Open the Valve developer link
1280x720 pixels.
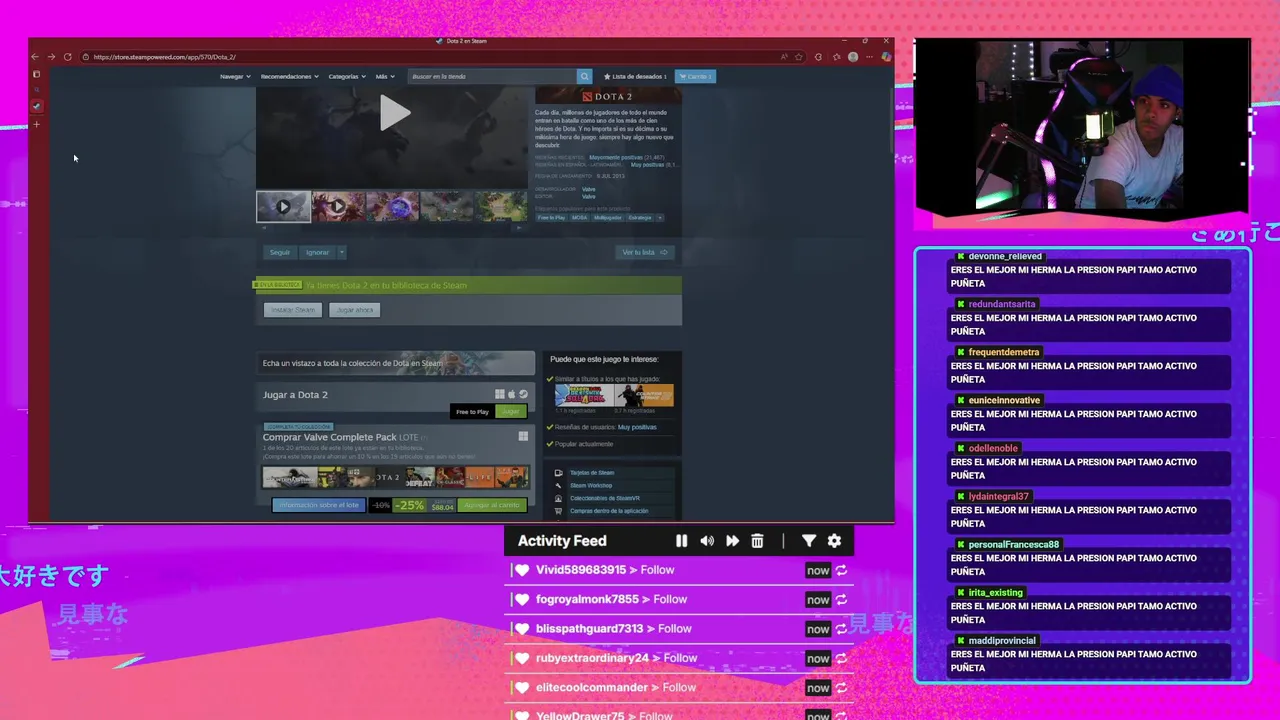click(x=589, y=189)
